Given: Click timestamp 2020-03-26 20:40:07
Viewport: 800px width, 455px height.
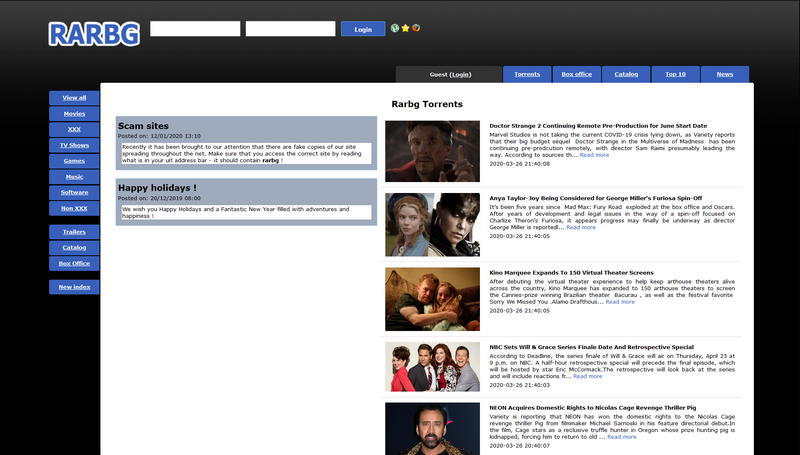Looking at the screenshot, I should pyautogui.click(x=519, y=446).
